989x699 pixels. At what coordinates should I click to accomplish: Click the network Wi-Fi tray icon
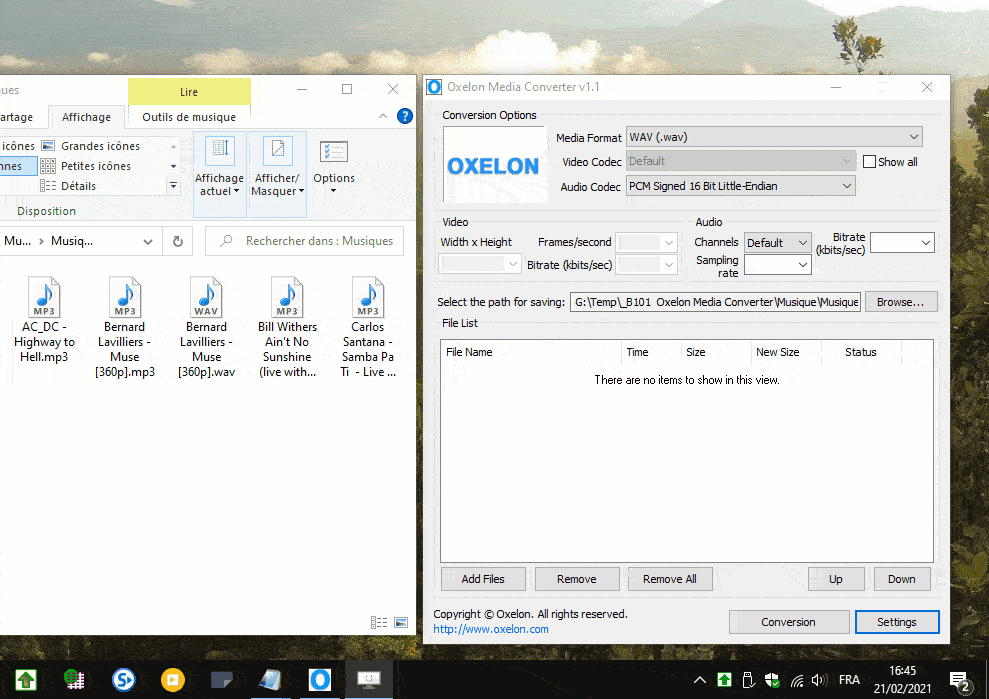click(797, 680)
